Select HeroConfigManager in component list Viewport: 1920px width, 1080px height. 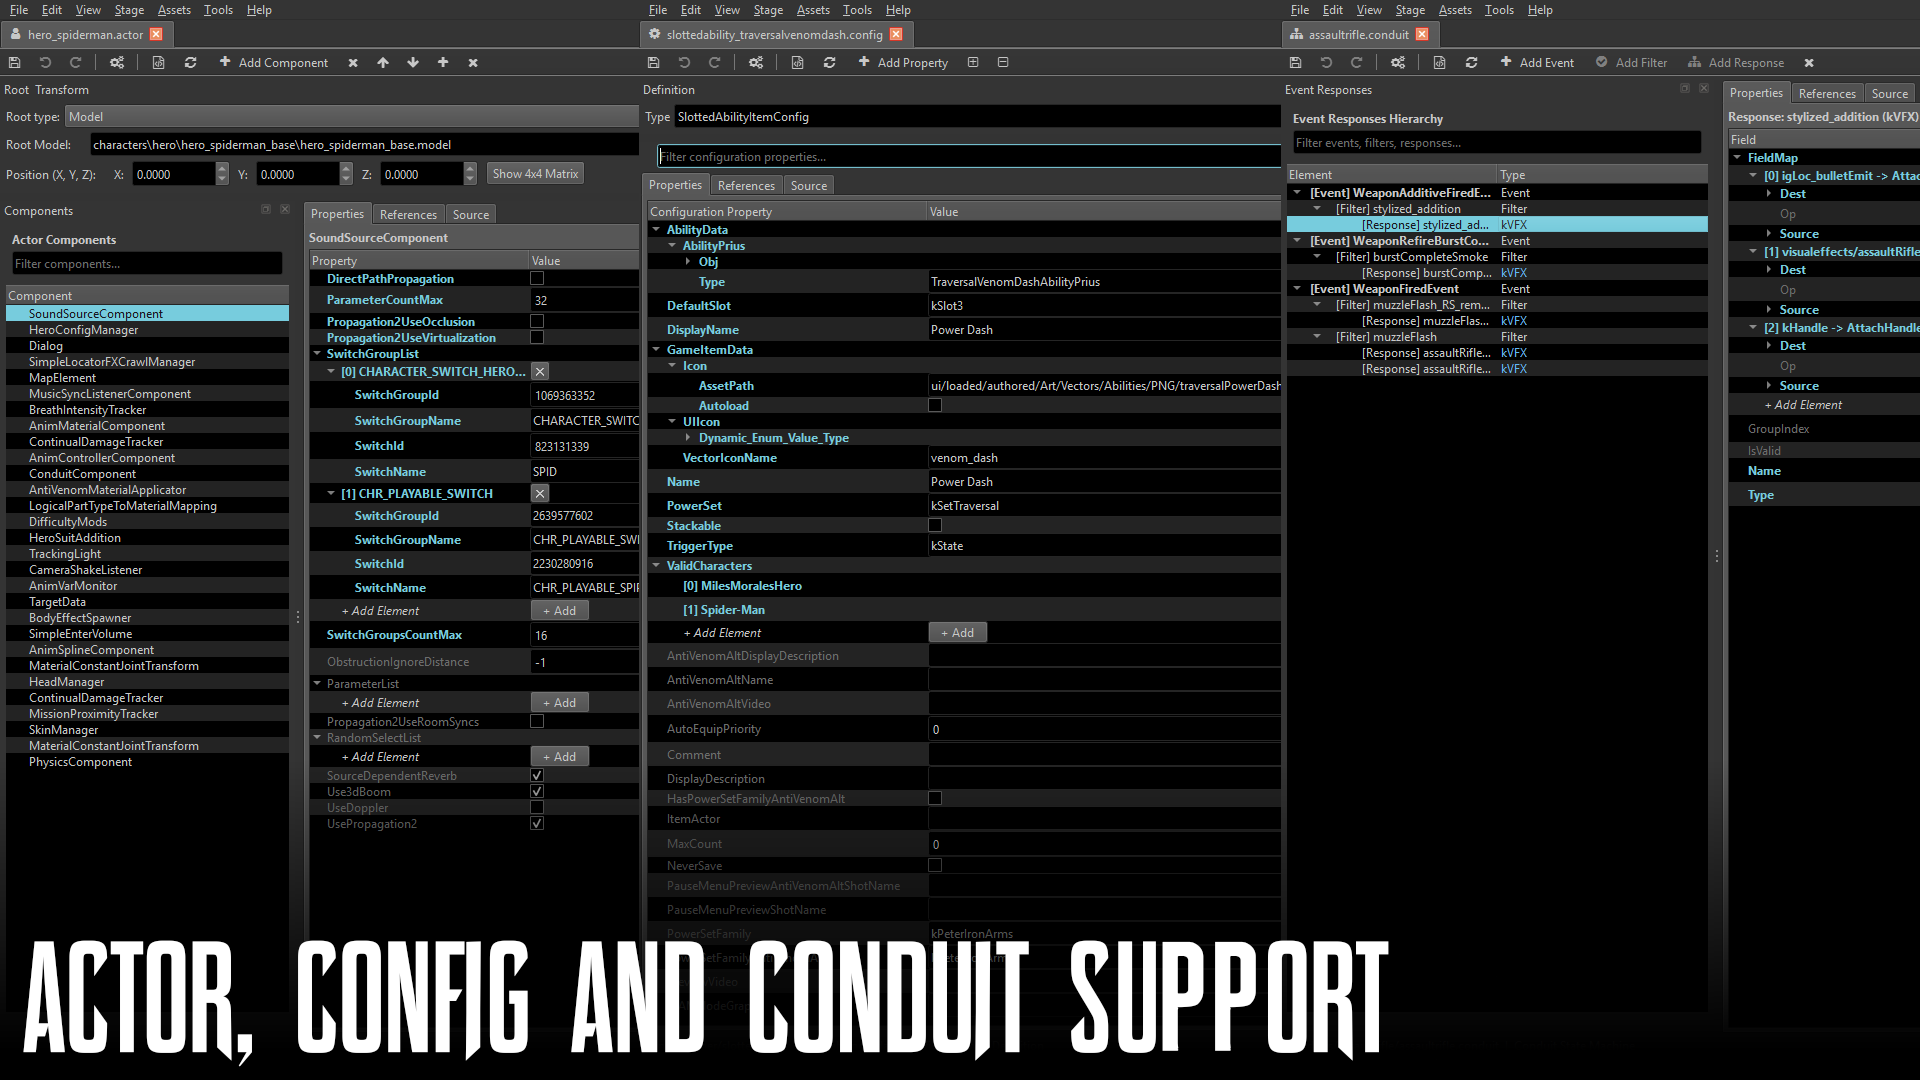click(x=84, y=330)
